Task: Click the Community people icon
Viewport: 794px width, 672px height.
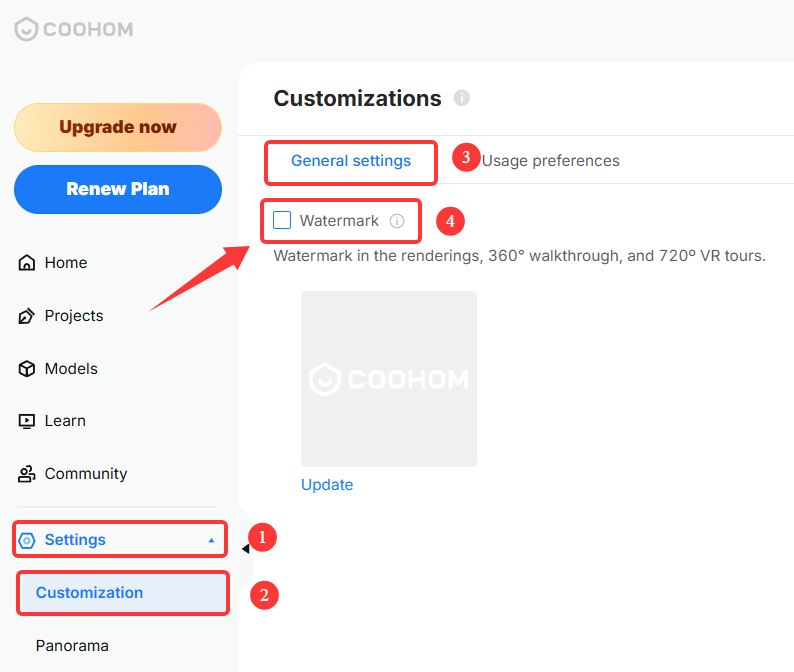Action: coord(26,474)
